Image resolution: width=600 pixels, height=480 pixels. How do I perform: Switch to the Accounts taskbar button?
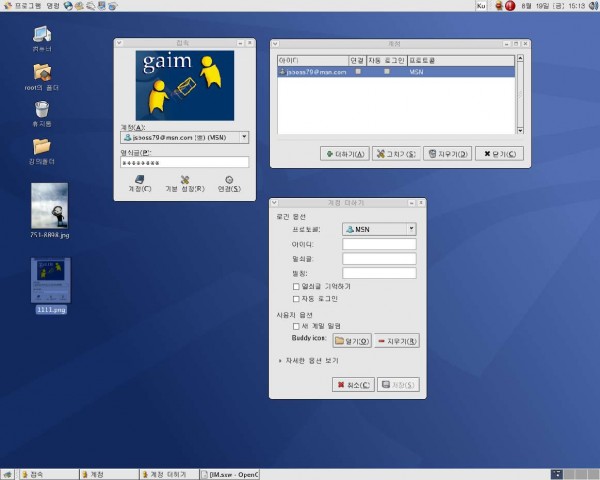coord(109,475)
